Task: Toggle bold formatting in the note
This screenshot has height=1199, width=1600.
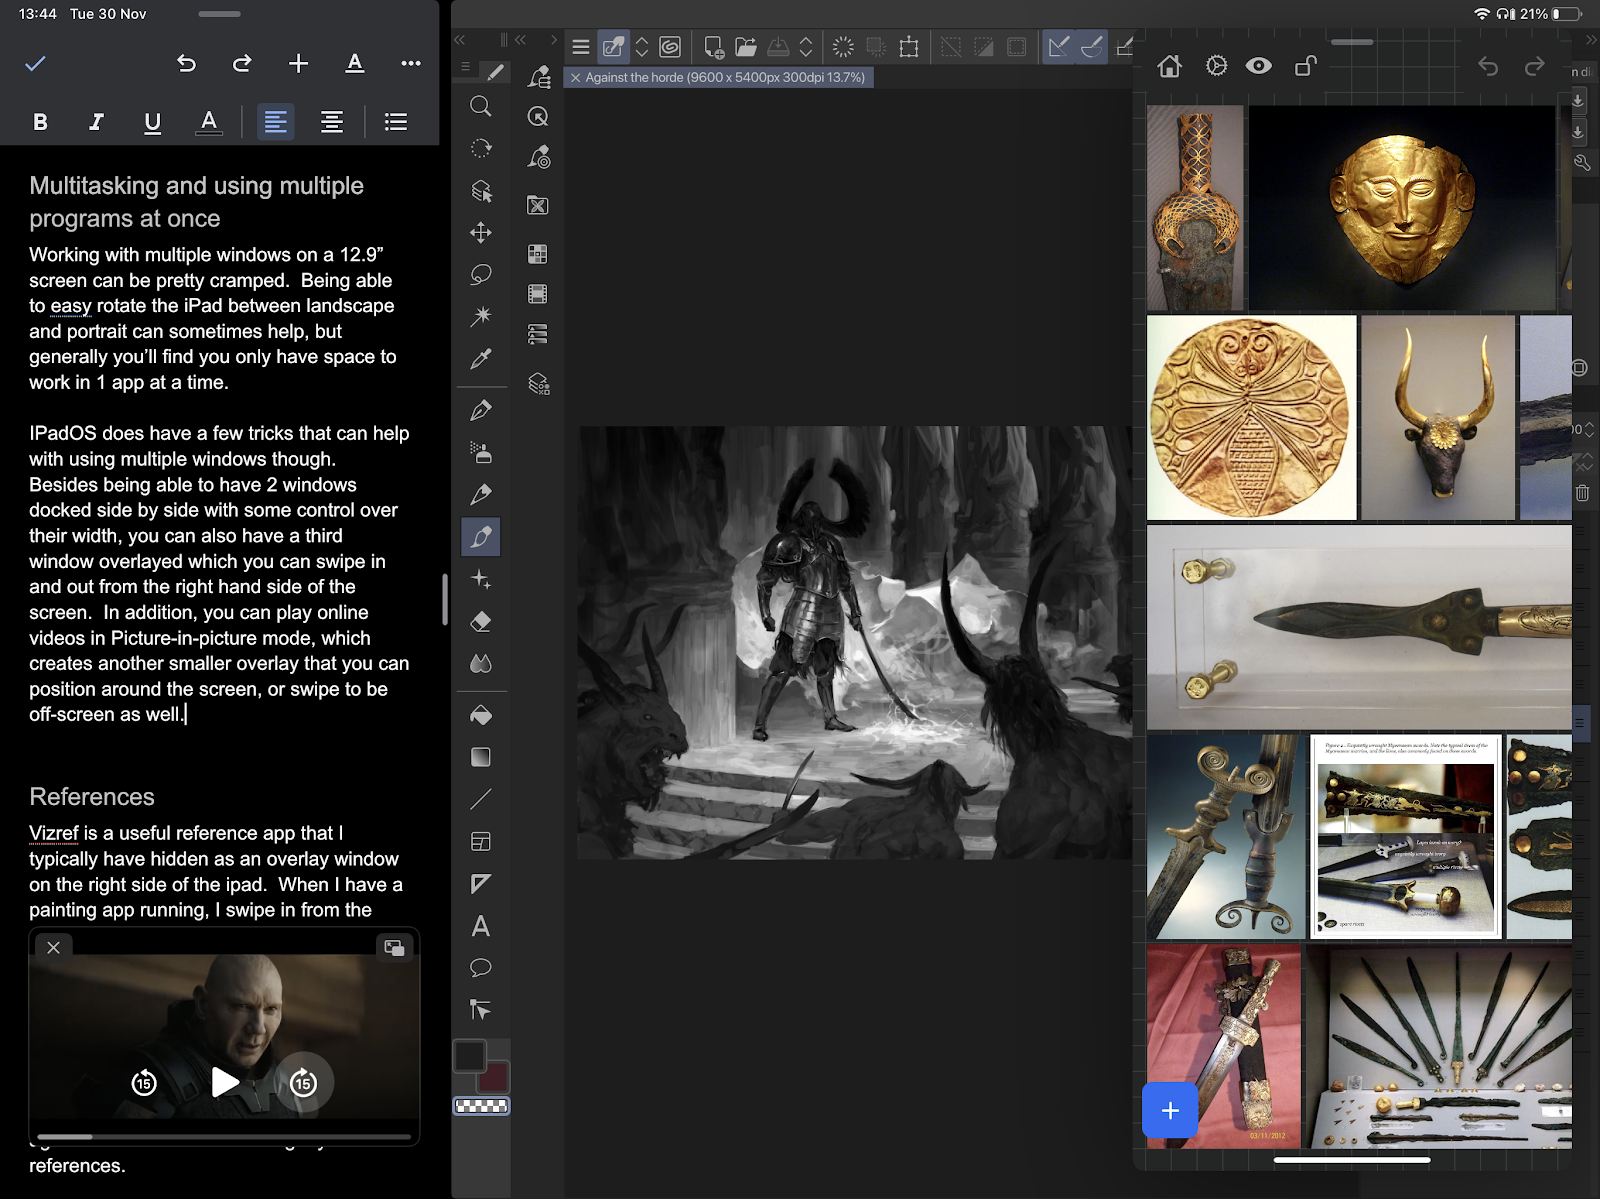Action: 40,122
